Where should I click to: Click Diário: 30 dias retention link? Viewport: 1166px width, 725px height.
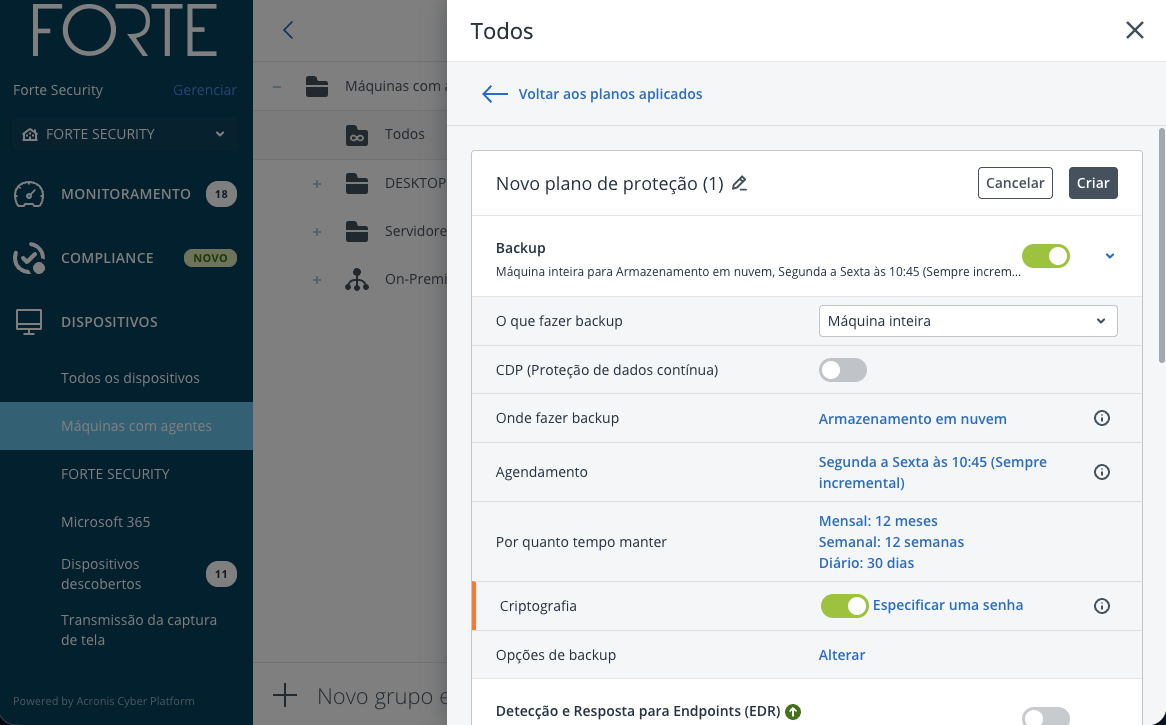(866, 562)
